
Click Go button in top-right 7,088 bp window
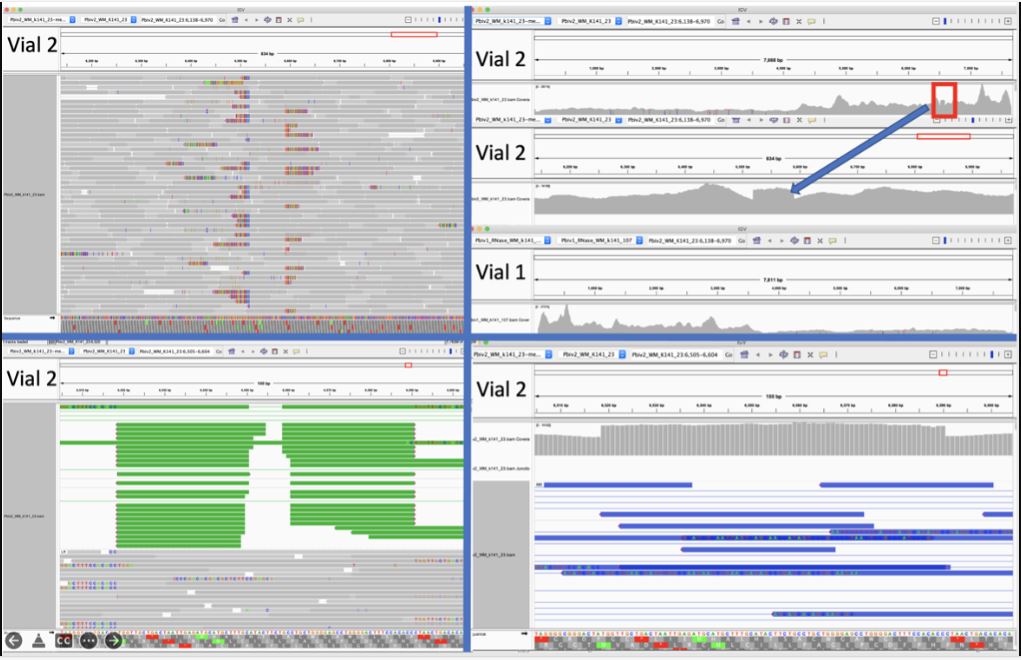coord(720,21)
